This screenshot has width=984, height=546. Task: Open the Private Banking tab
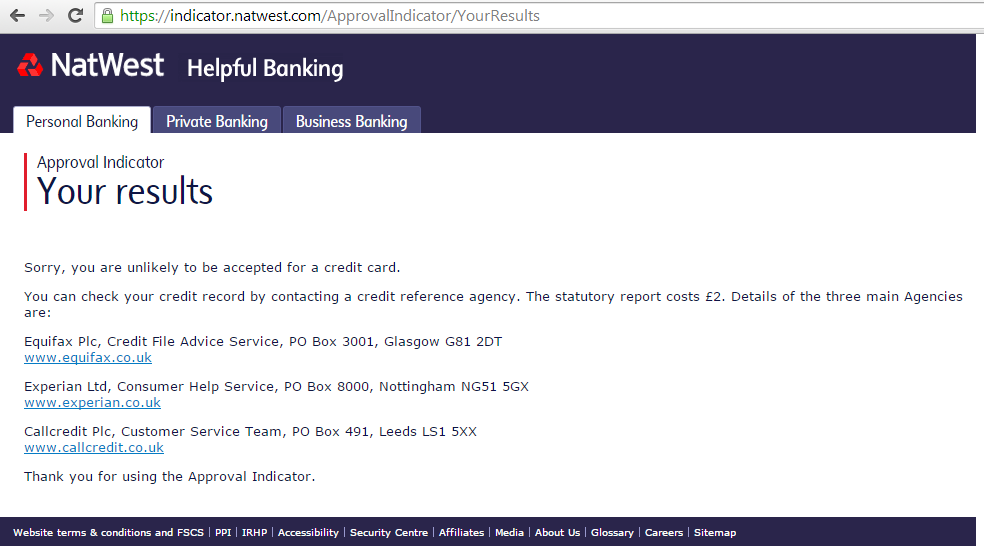tap(217, 120)
